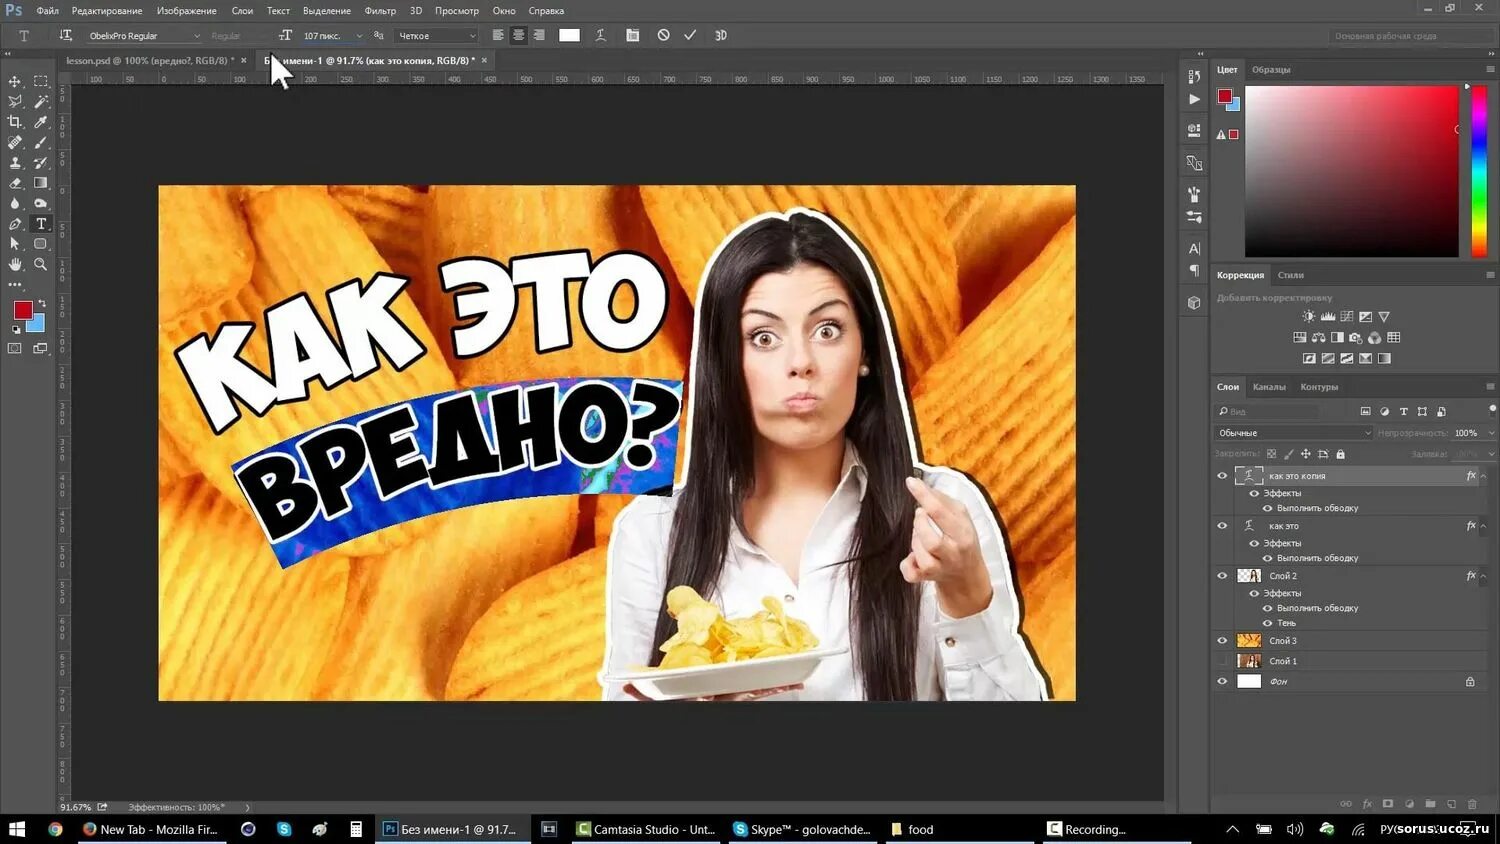Activate the Zoom tool

click(39, 264)
